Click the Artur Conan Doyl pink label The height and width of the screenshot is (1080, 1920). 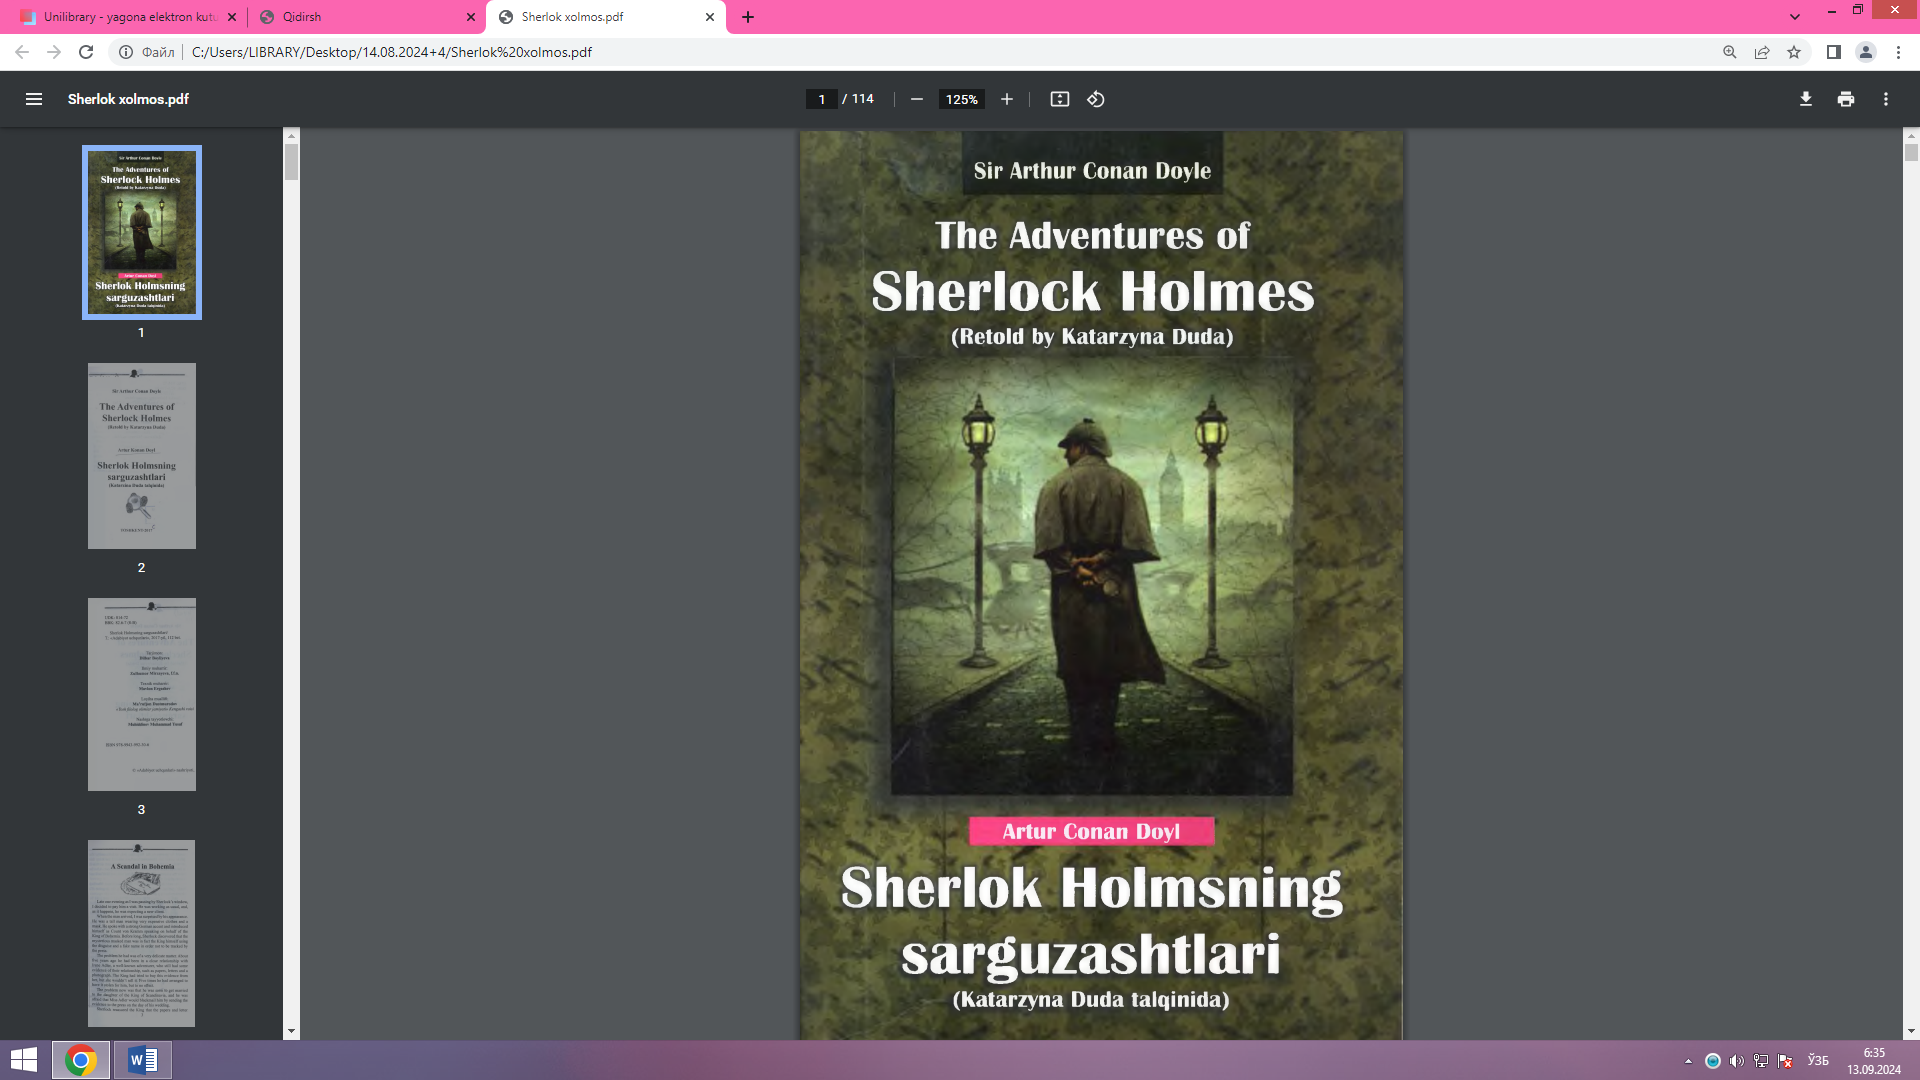click(1091, 831)
